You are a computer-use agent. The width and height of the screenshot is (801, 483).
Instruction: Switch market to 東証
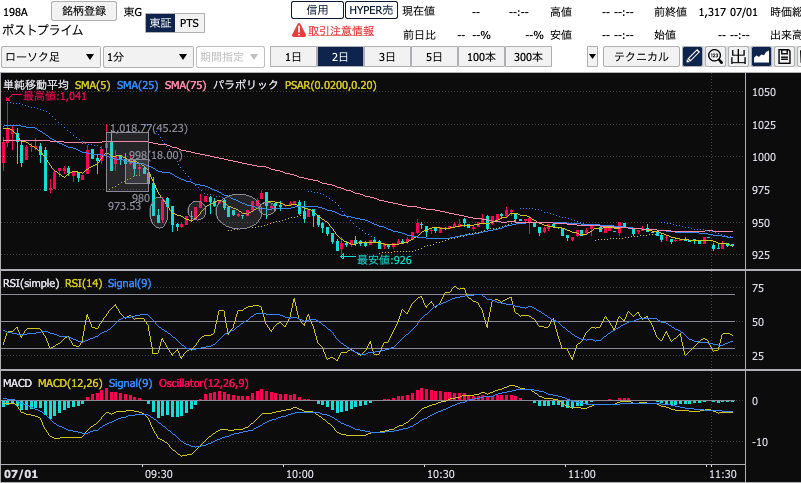click(160, 23)
